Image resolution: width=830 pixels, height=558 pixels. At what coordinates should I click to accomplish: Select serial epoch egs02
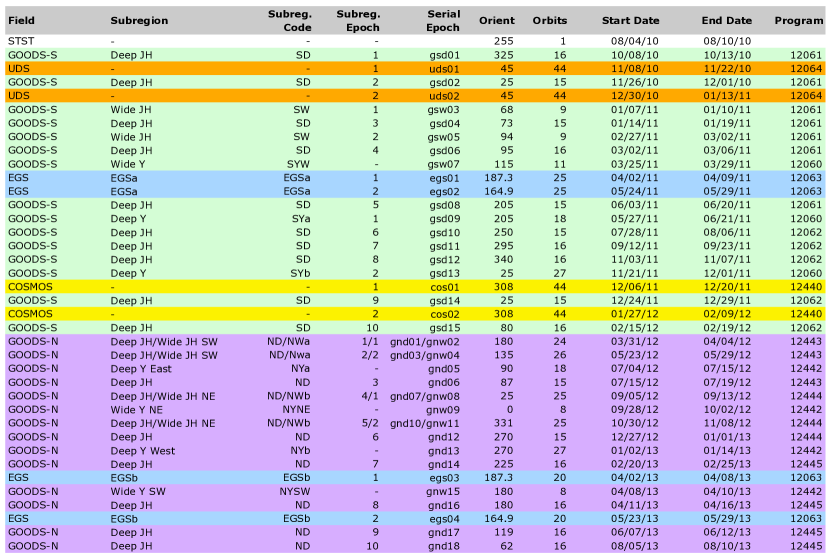445,192
